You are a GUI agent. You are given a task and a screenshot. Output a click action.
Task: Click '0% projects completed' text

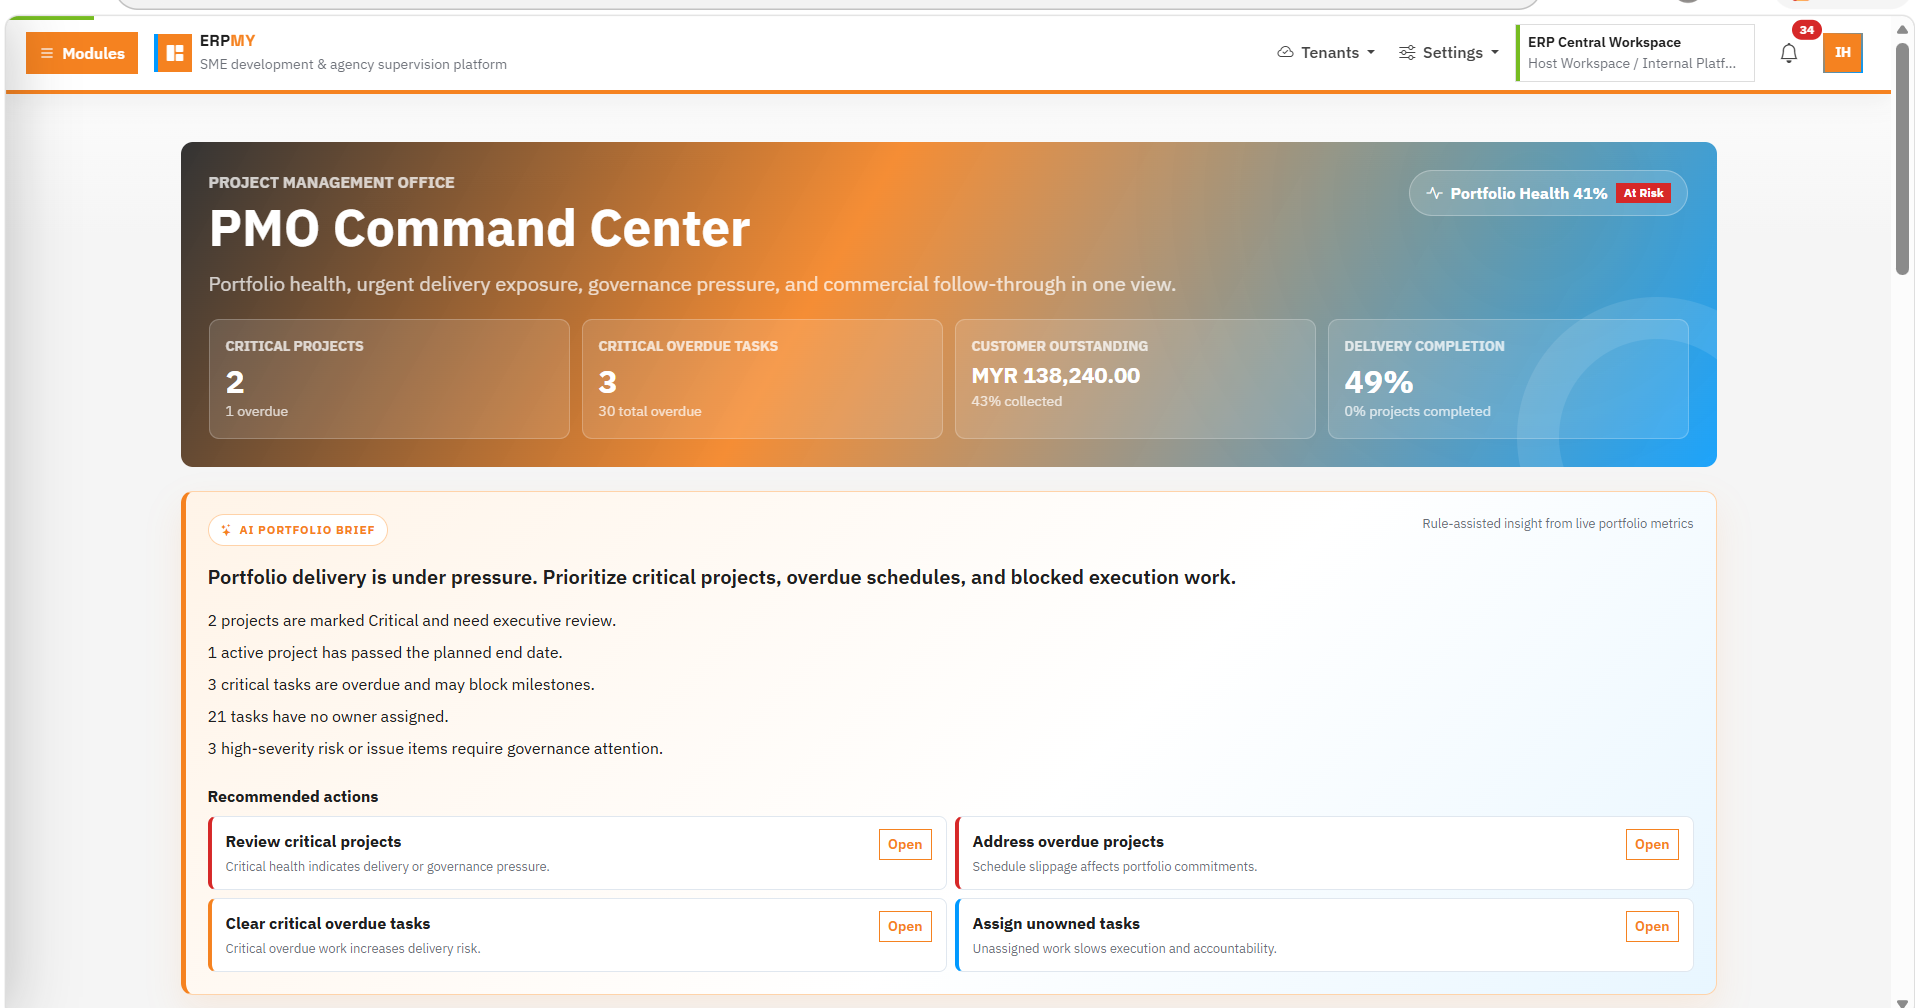[x=1417, y=411]
